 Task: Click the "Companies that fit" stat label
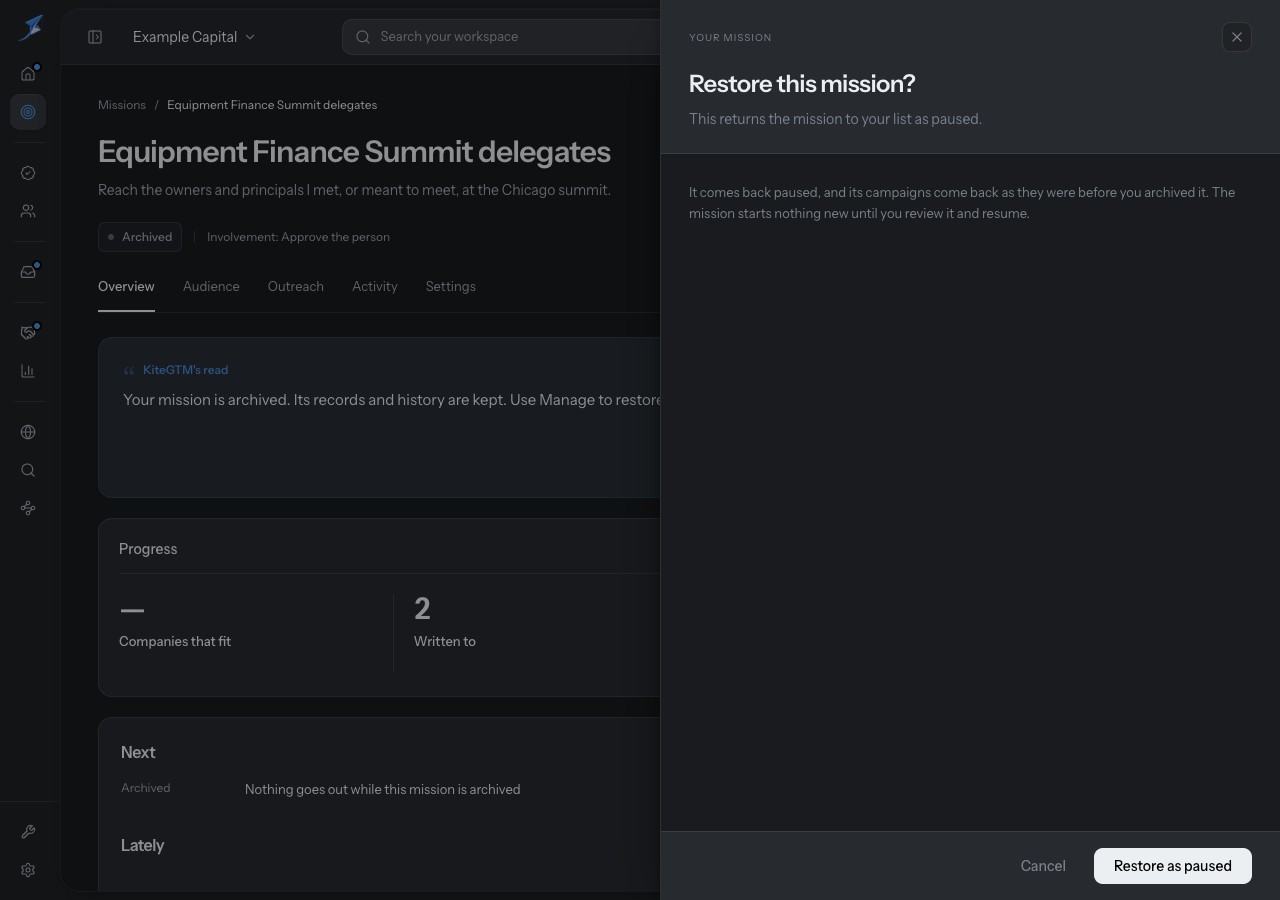[175, 642]
